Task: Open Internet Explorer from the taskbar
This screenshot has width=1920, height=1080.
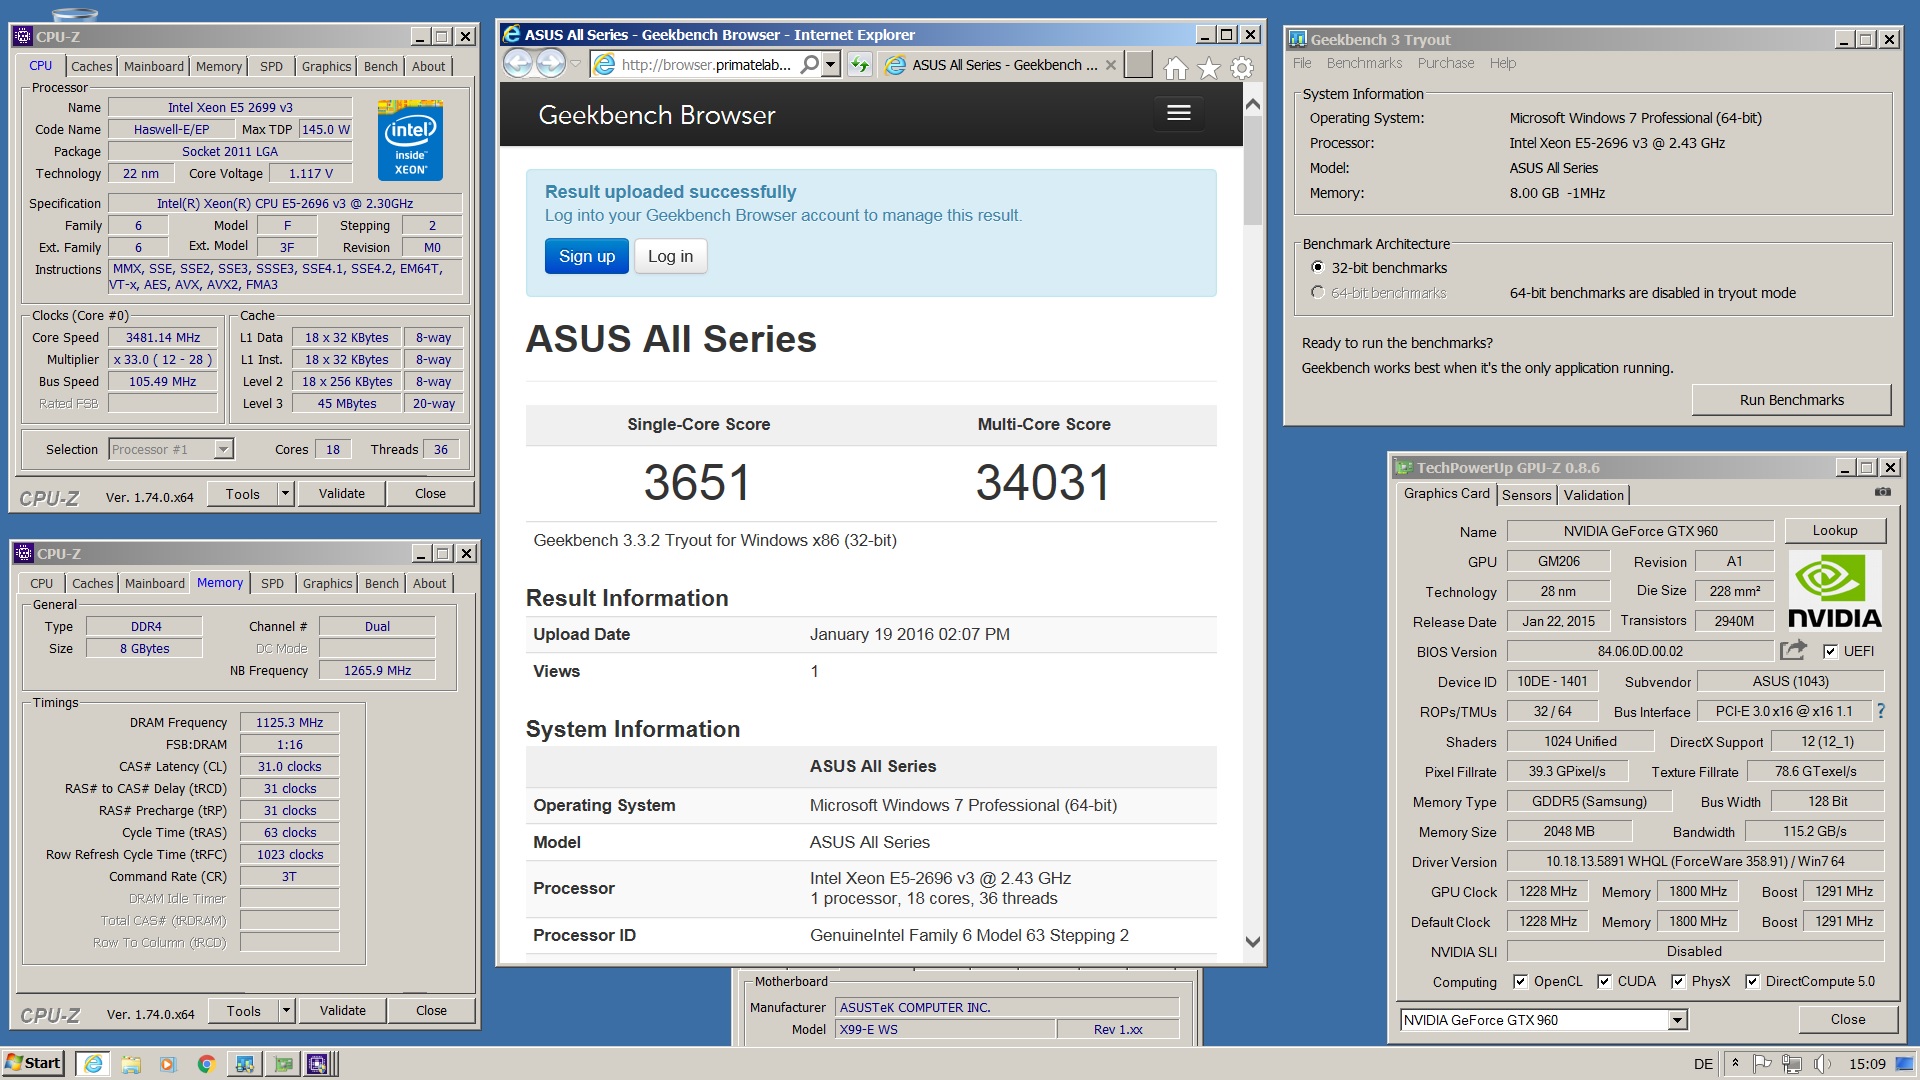Action: pos(93,1064)
